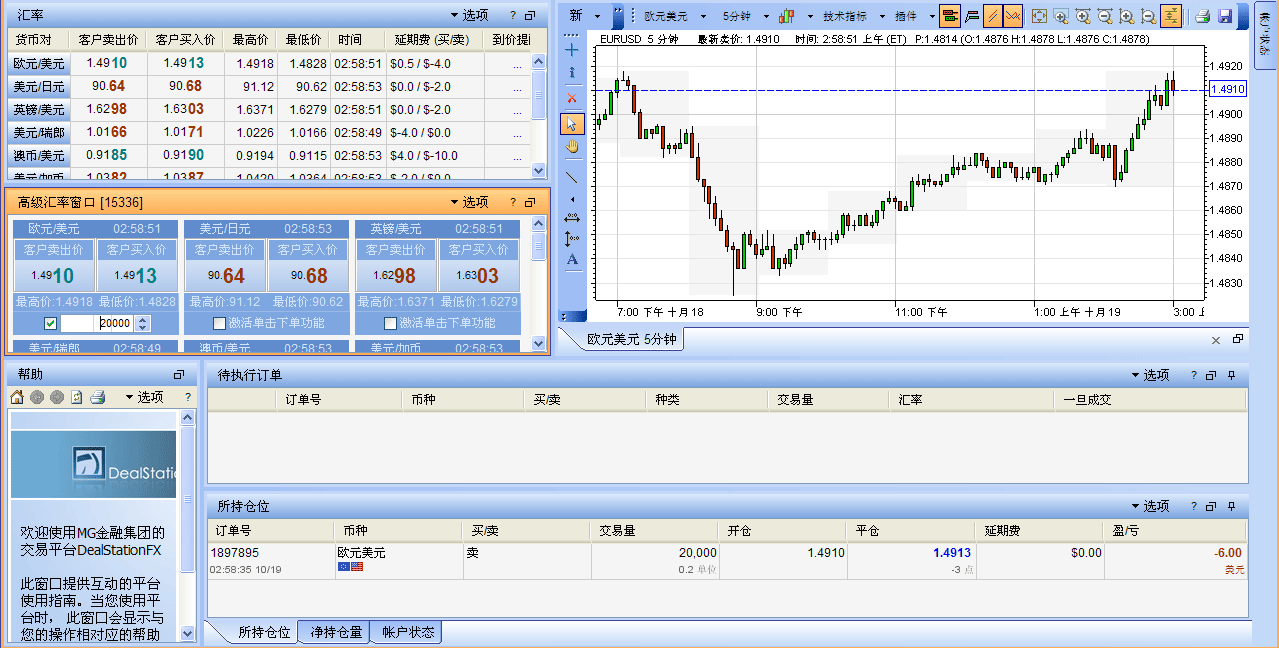Screen dimensions: 1279x648
Task: Open 选项 dropdown in 帮助 panel
Action: click(144, 397)
